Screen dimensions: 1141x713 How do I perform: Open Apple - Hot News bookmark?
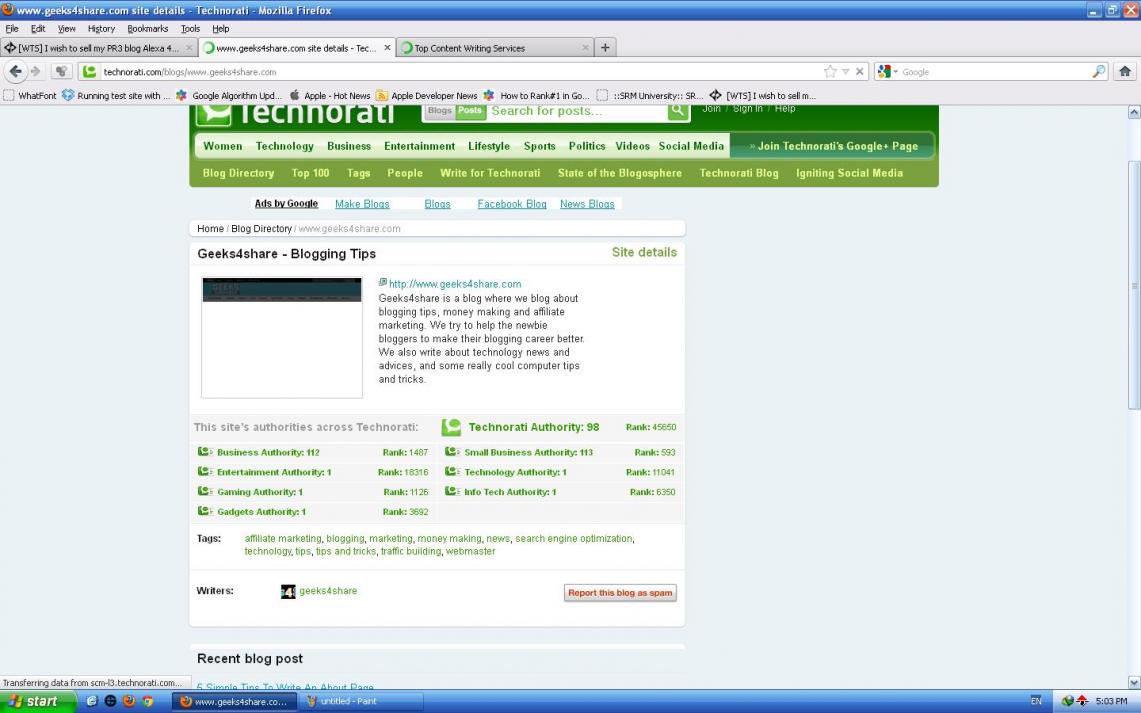pos(330,95)
